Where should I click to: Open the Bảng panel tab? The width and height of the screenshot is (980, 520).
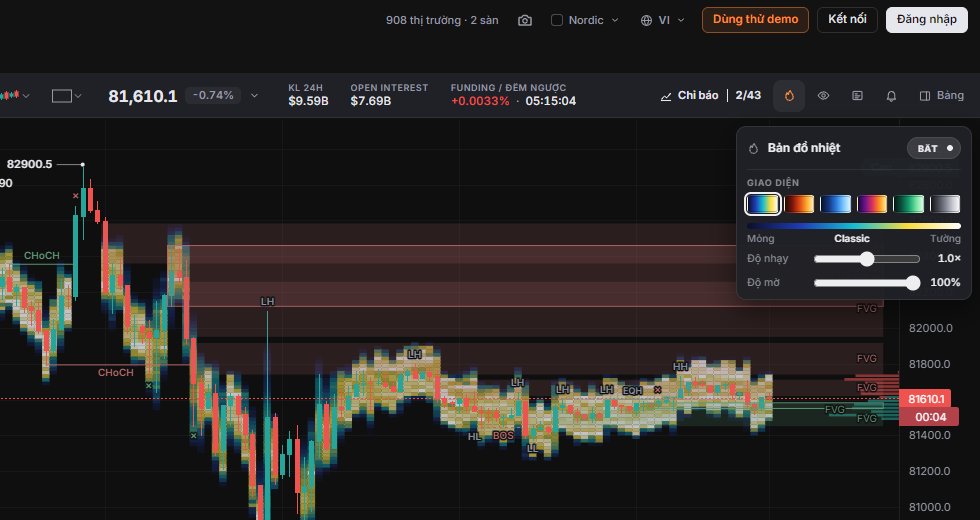942,96
